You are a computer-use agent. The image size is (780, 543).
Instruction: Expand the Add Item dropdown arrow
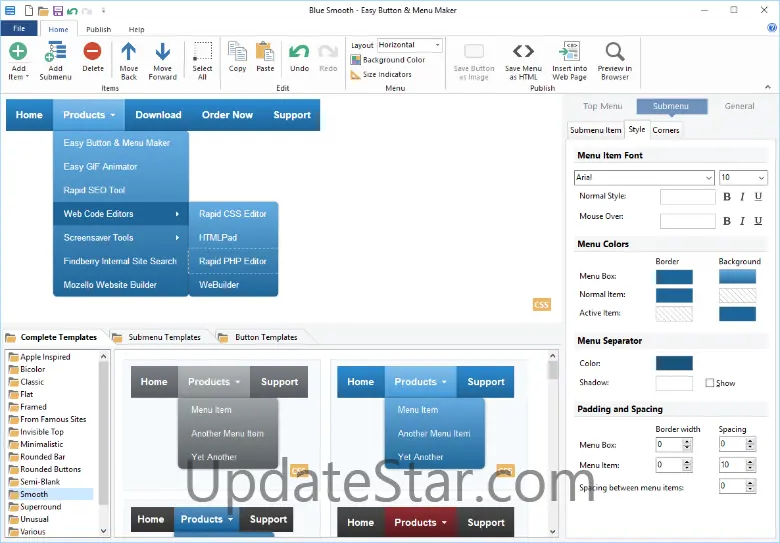(x=27, y=77)
